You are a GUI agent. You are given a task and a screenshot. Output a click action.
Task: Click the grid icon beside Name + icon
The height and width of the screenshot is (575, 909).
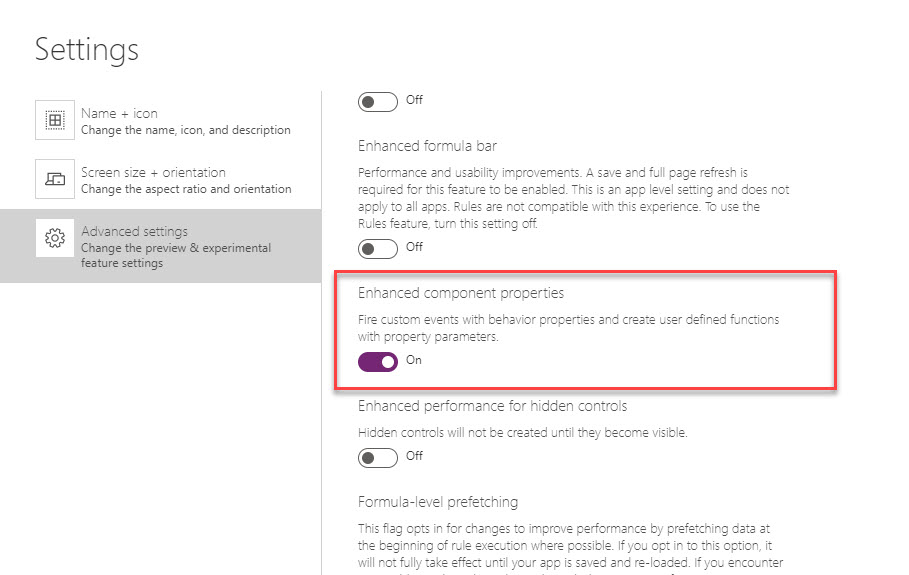coord(55,120)
